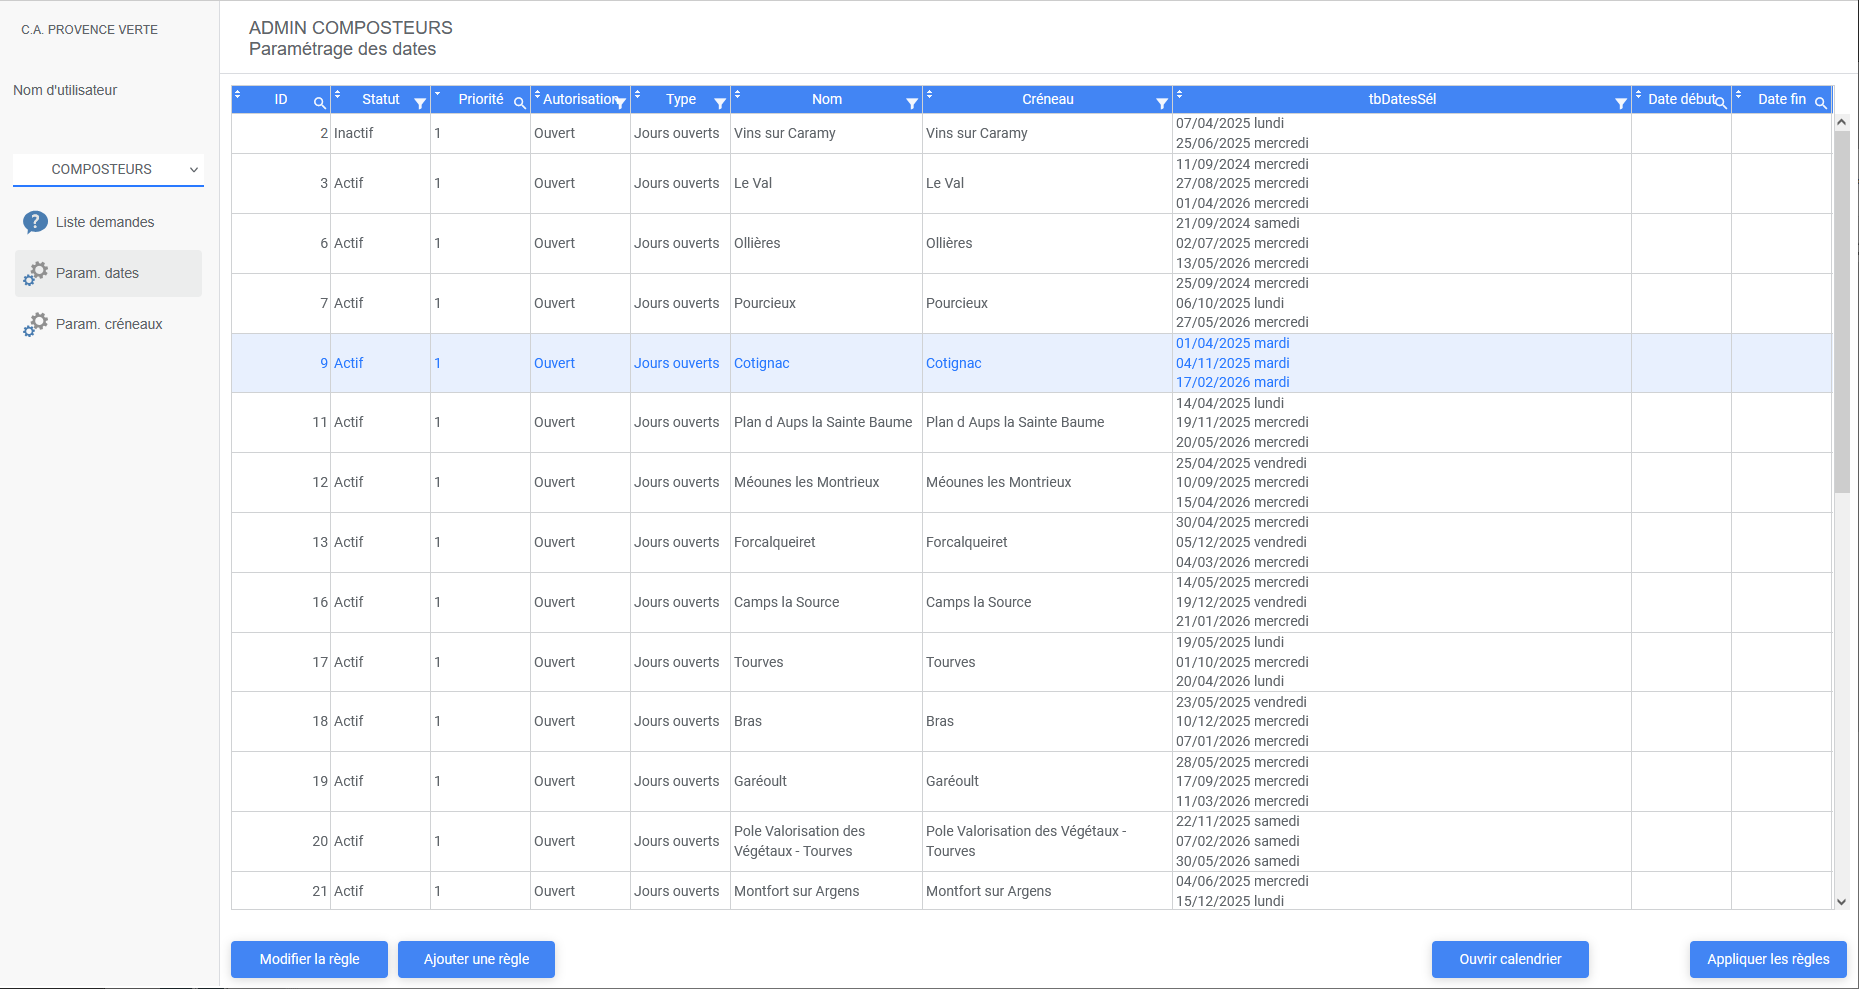Click the ID column search icon
The image size is (1859, 989).
tap(319, 103)
